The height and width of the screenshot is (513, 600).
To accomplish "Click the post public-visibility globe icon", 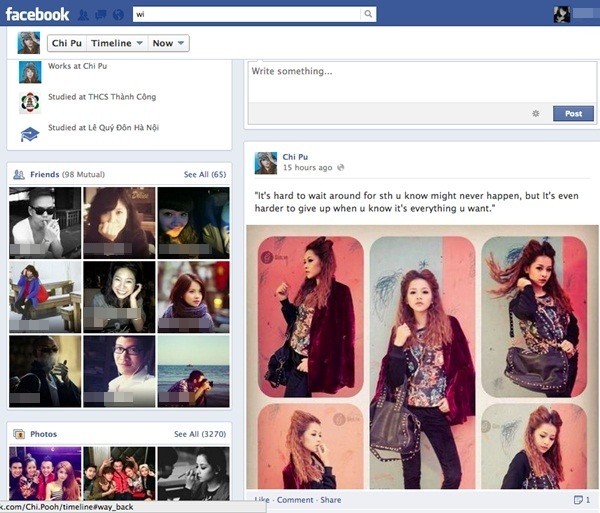I will point(341,167).
